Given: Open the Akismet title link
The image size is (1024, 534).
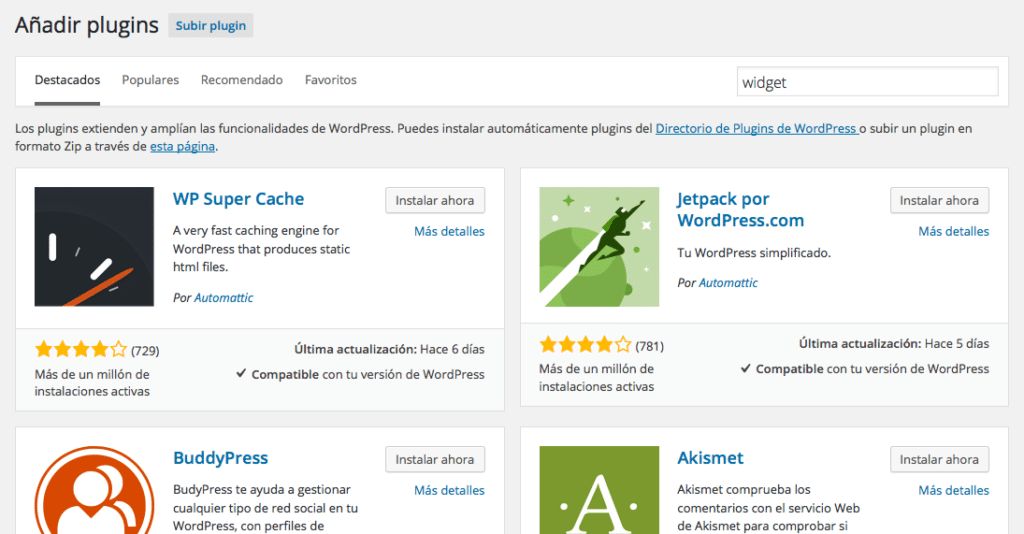Looking at the screenshot, I should coord(711,458).
